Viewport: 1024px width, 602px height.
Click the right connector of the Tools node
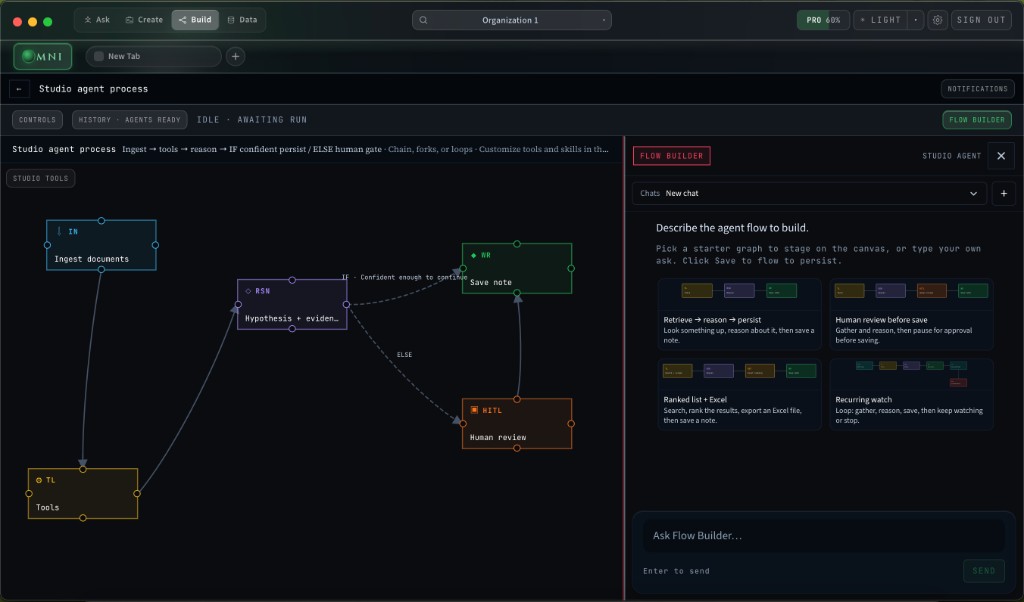click(x=136, y=494)
